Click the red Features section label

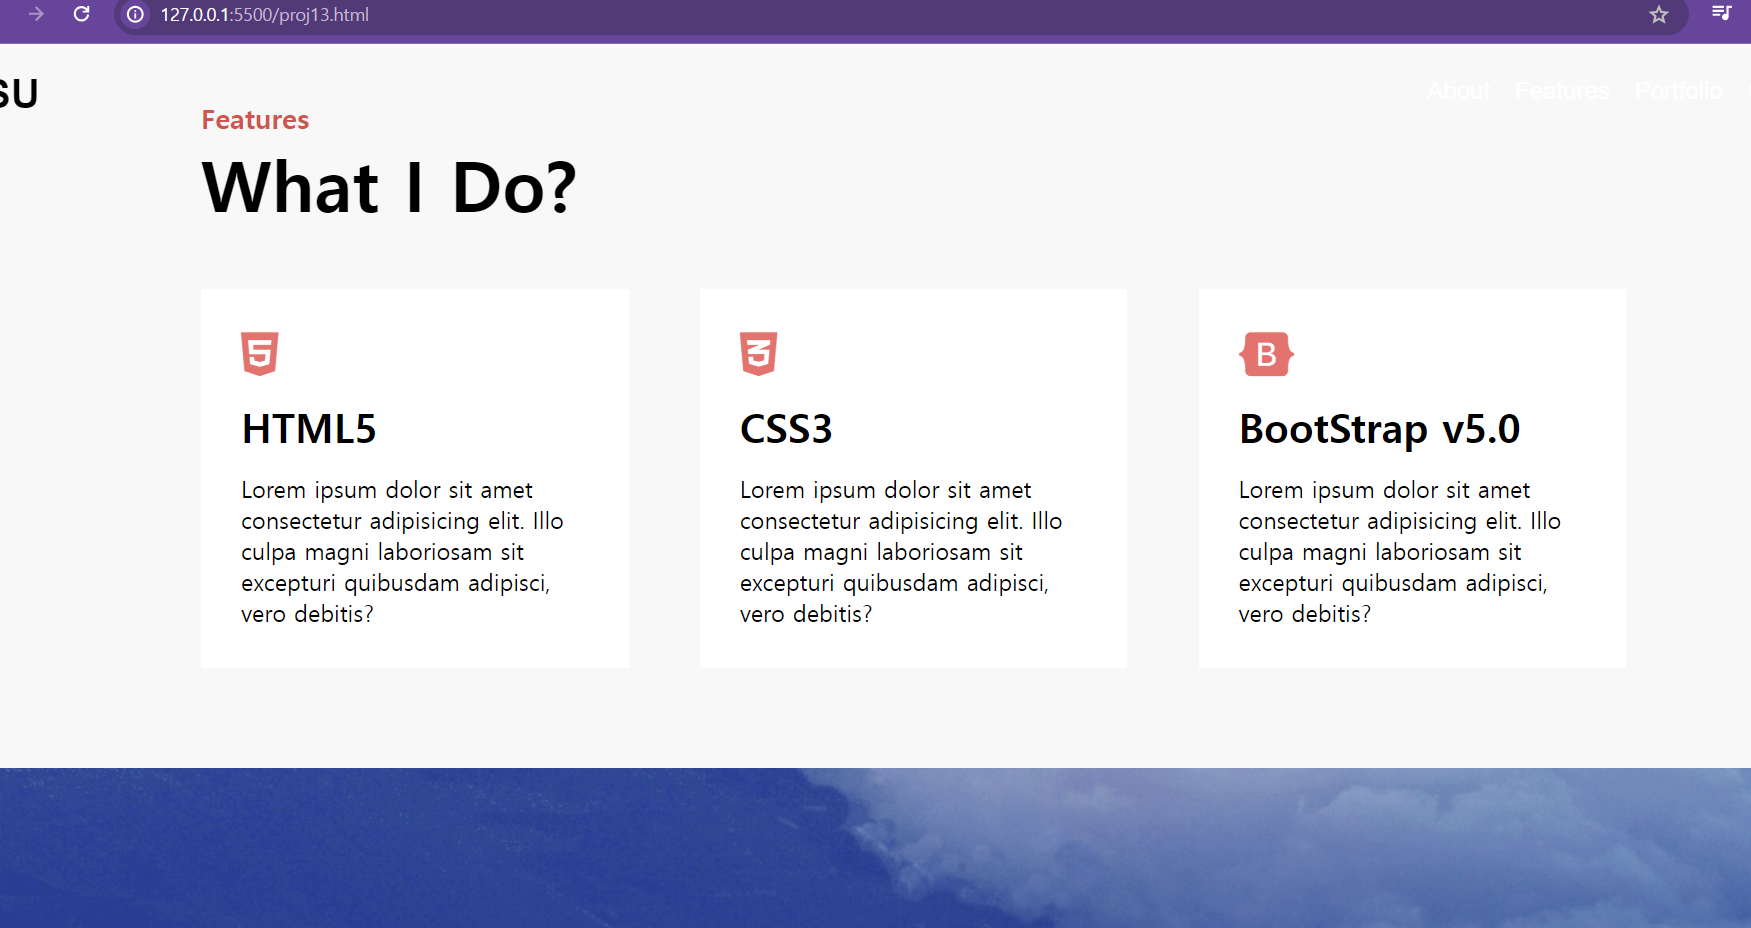(255, 120)
